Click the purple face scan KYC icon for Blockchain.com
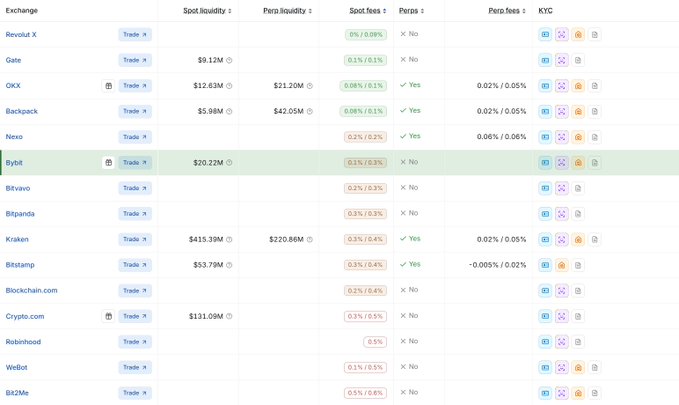 point(562,291)
